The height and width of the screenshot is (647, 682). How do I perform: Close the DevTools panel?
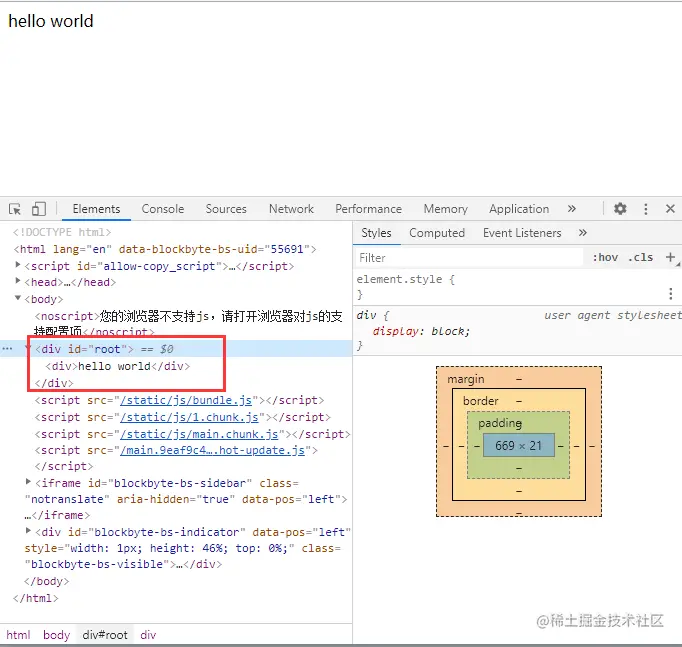click(670, 209)
